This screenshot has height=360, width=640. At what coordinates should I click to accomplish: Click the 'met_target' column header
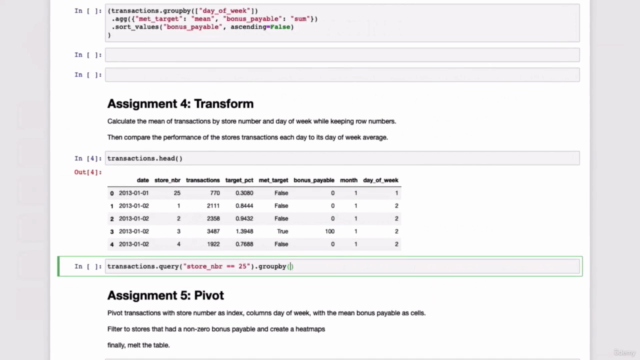(x=273, y=180)
